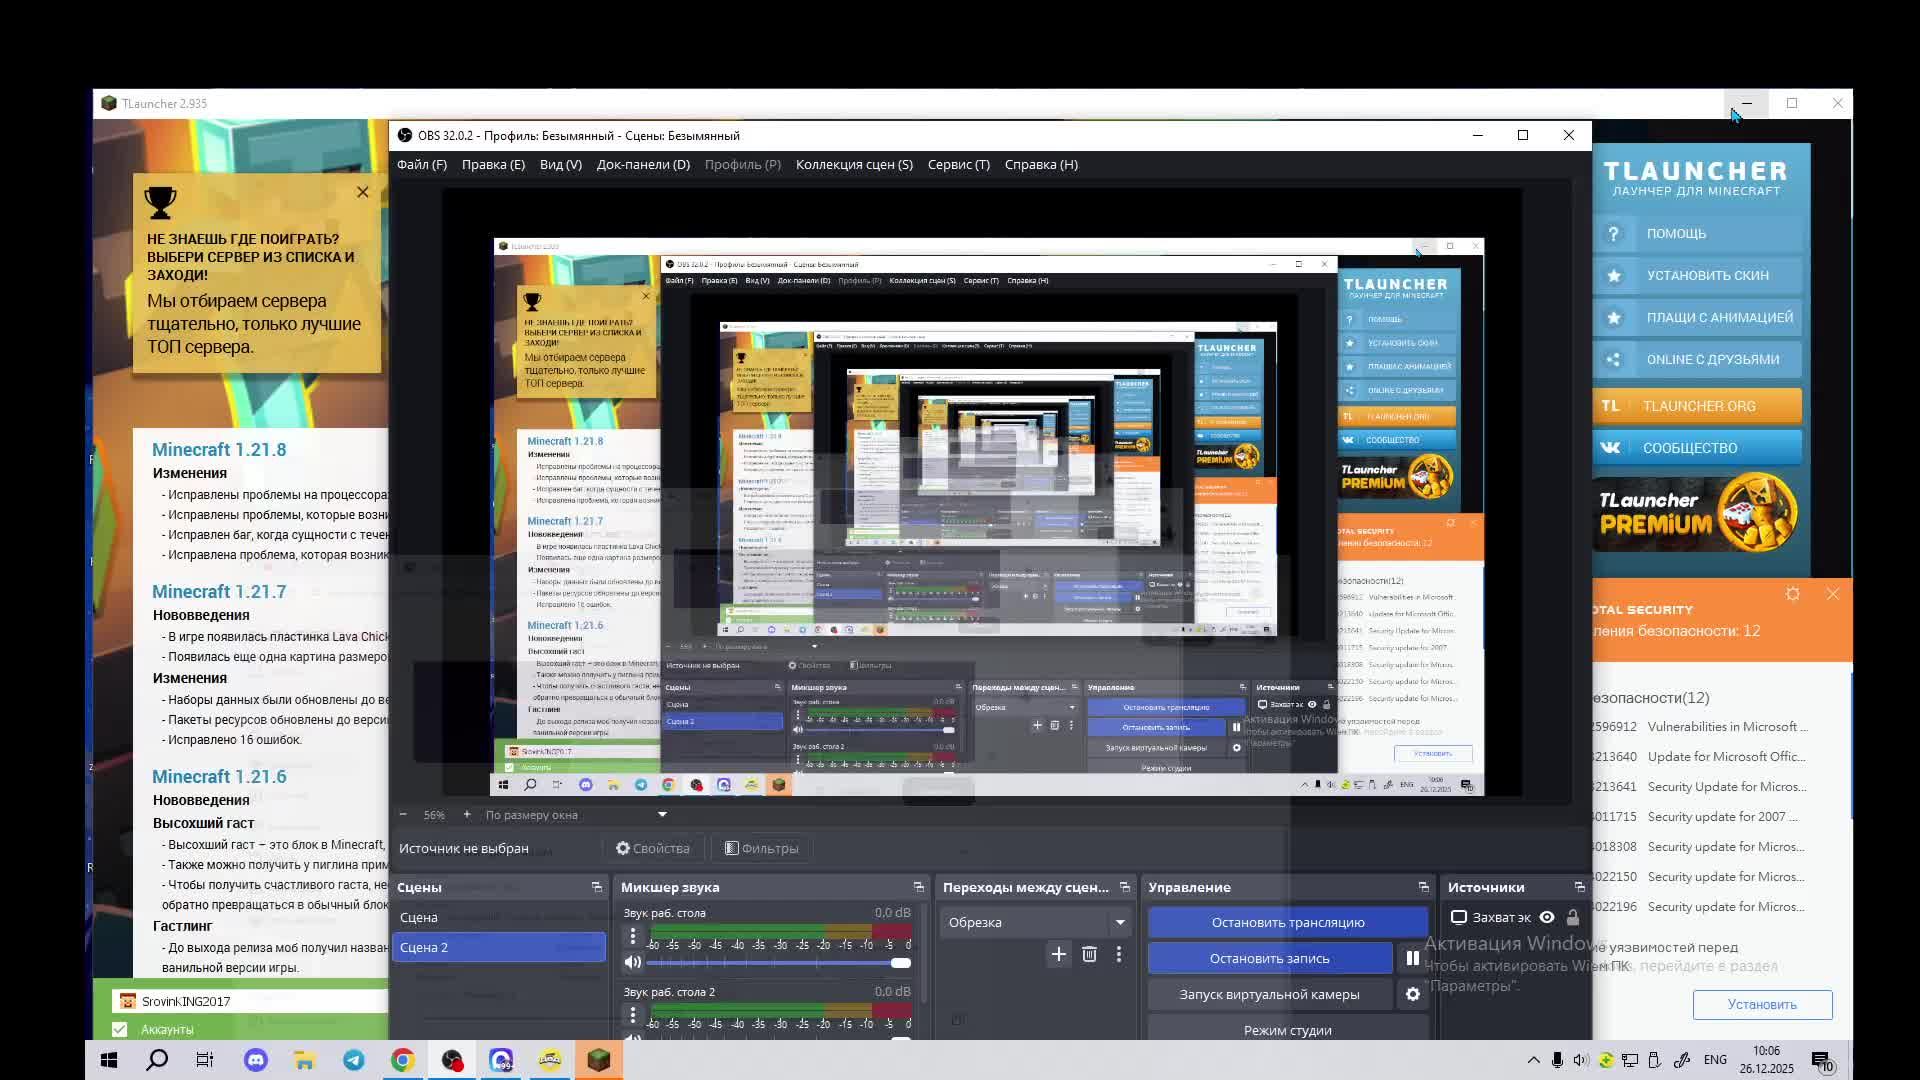The height and width of the screenshot is (1080, 1920).
Task: Undock the Audio Mixer panel
Action: [x=918, y=887]
